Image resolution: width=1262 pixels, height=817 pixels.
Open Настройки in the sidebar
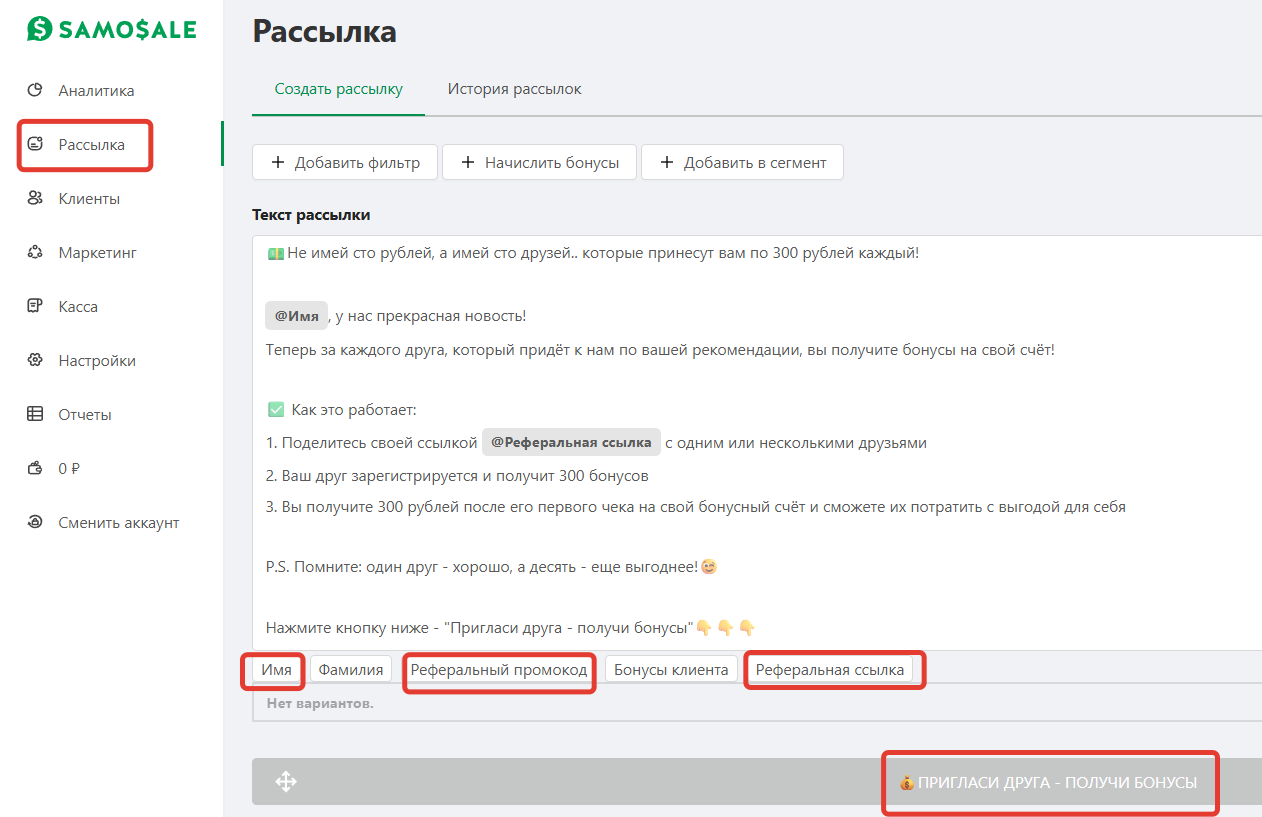(97, 360)
